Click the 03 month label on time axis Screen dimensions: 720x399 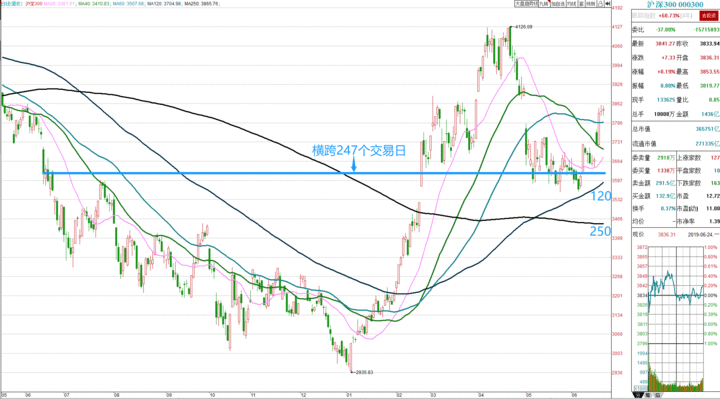433,394
